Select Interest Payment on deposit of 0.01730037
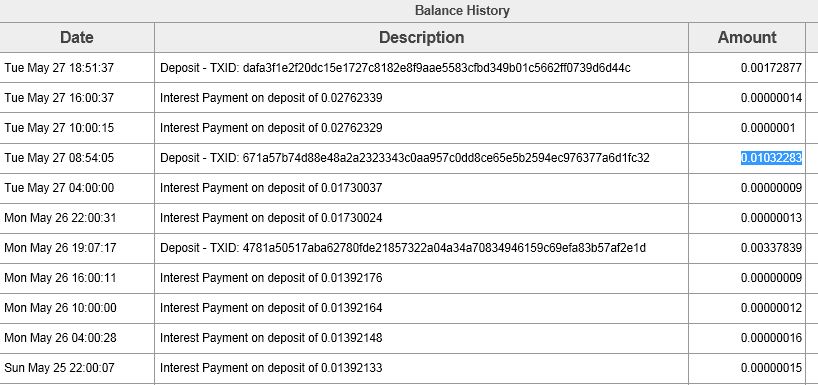 [x=271, y=188]
